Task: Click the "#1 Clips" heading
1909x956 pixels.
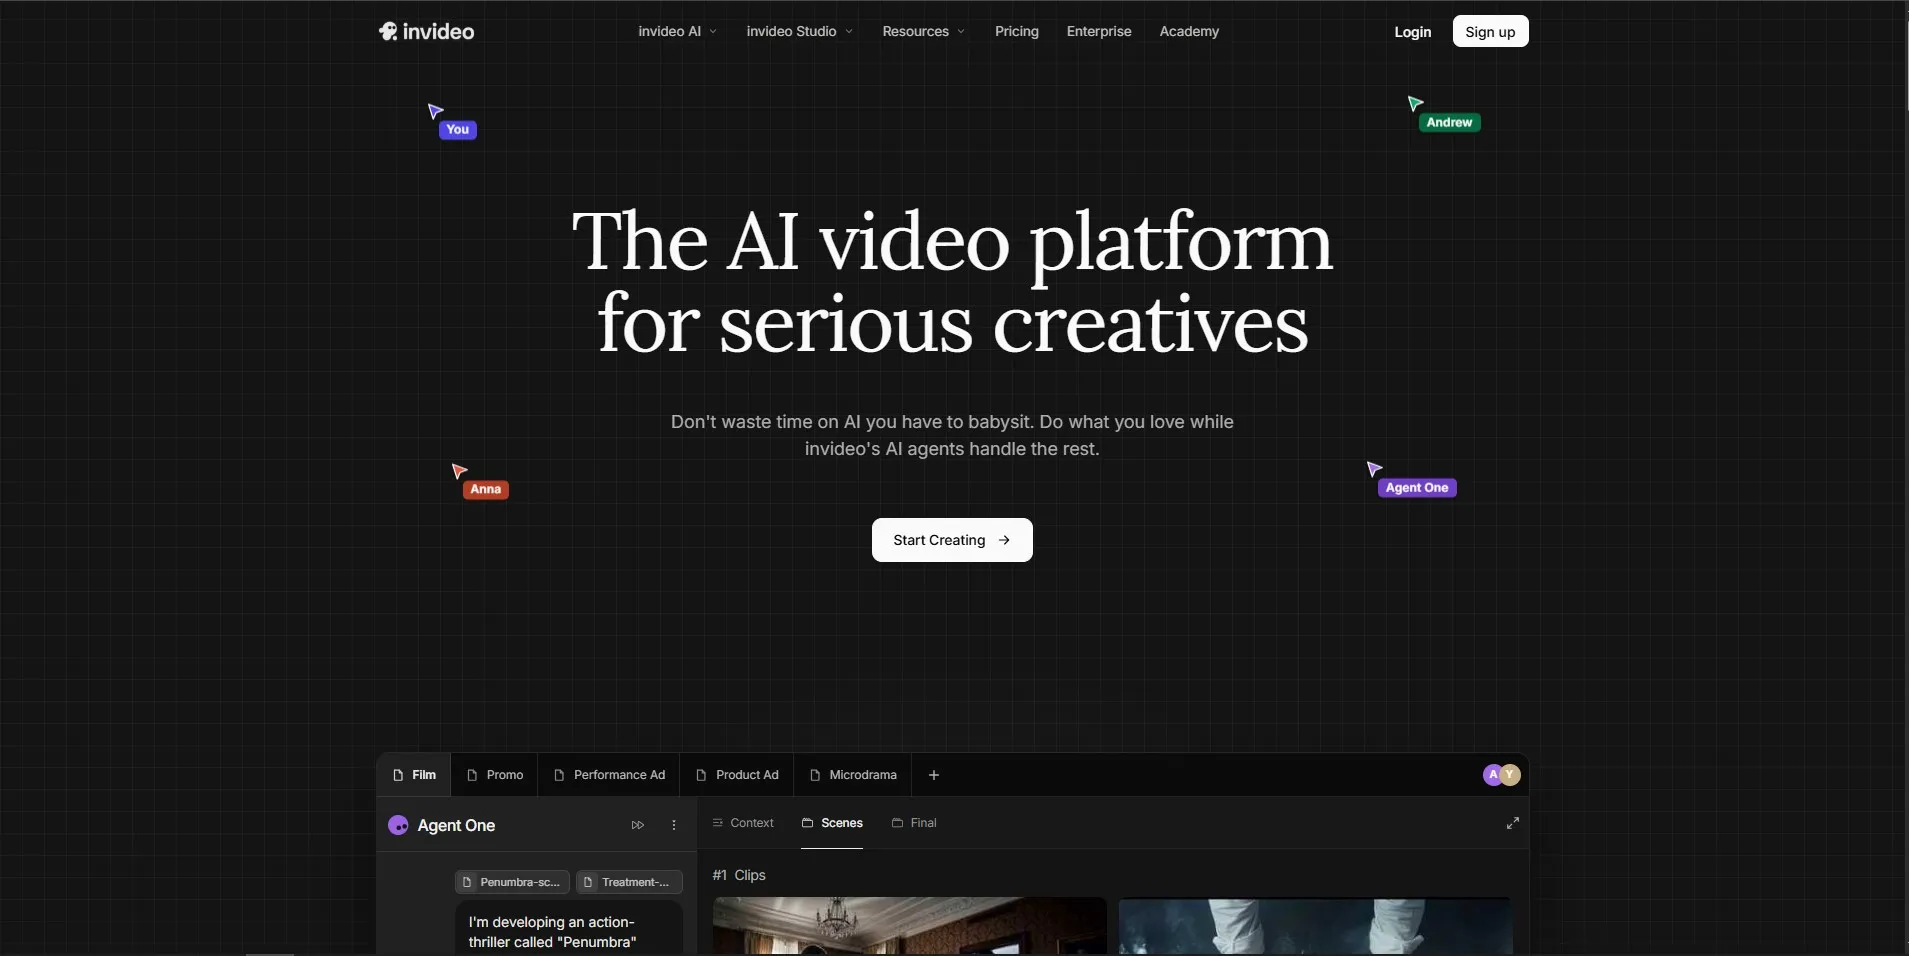Action: [739, 875]
